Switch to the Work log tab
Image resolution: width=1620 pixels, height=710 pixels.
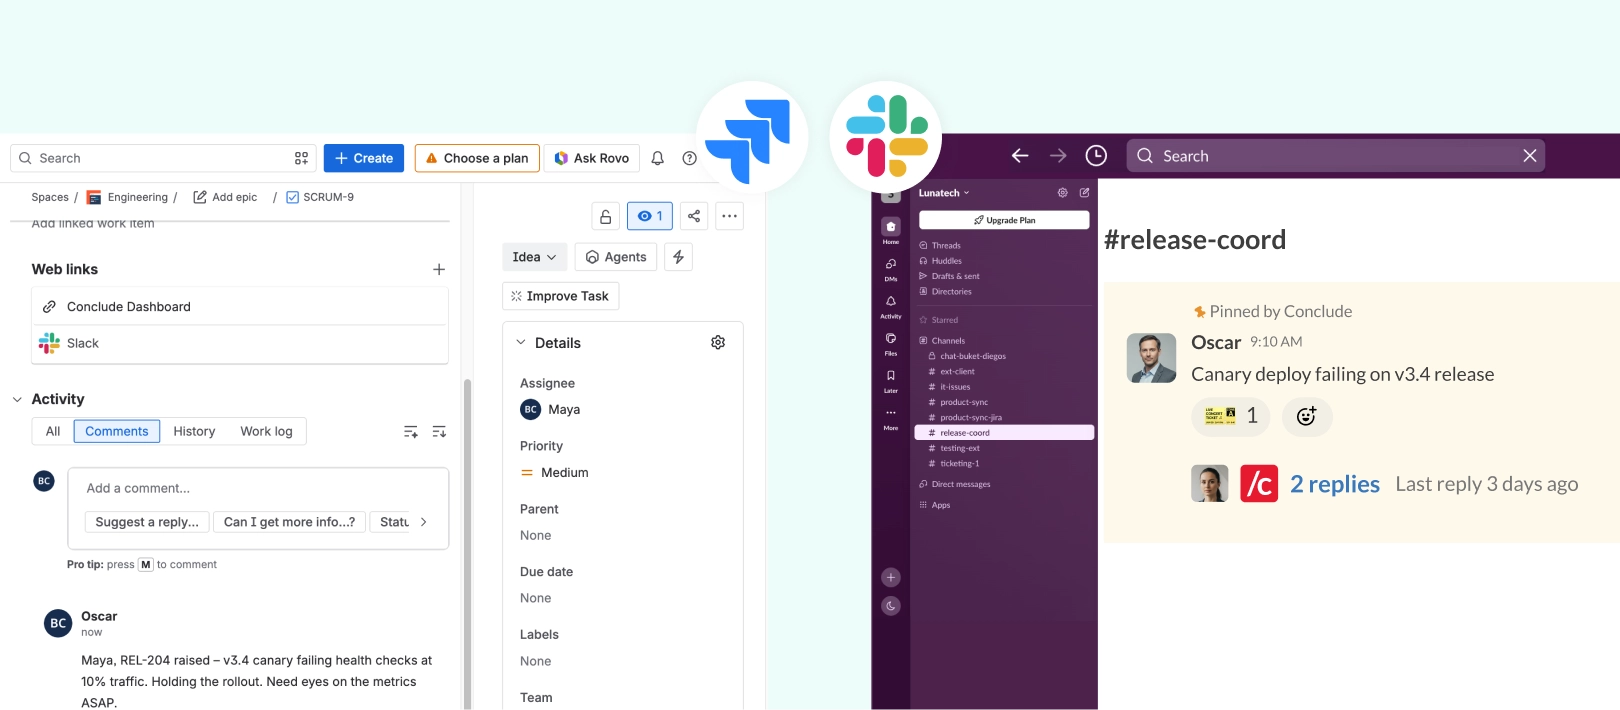[266, 431]
